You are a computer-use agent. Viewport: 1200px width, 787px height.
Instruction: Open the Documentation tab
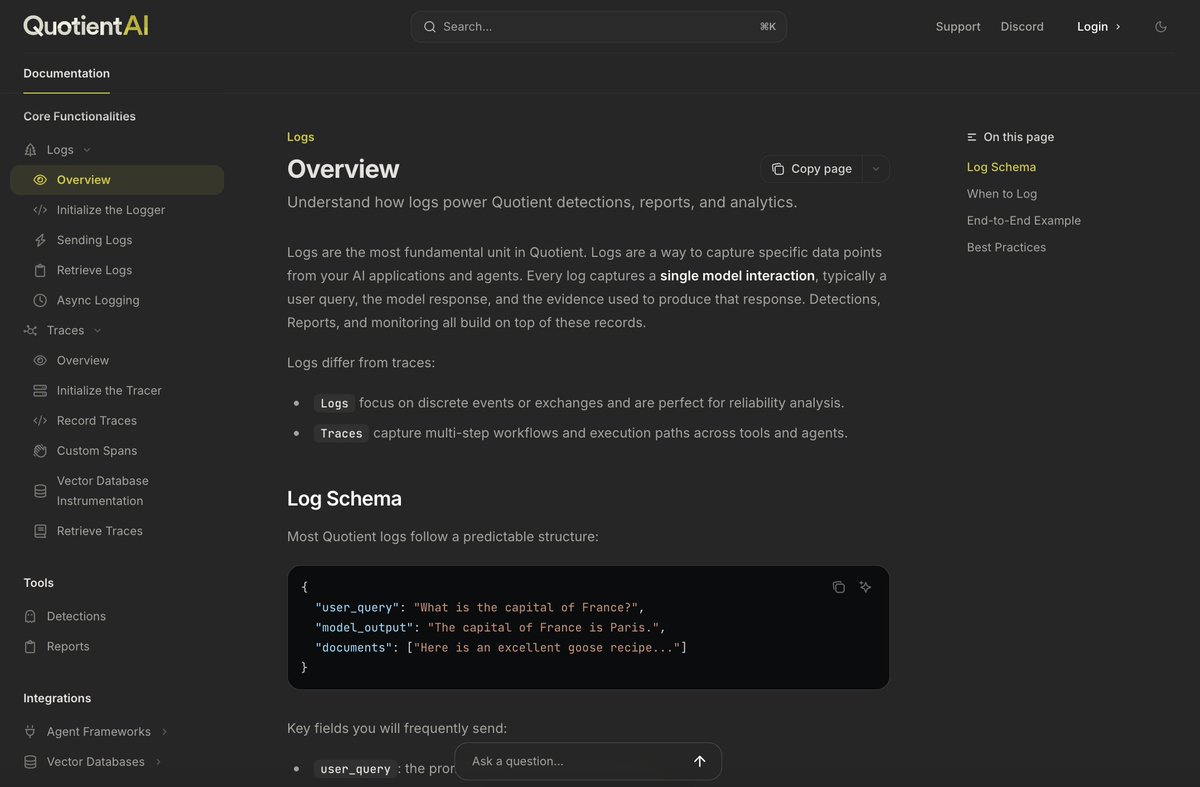click(x=67, y=73)
